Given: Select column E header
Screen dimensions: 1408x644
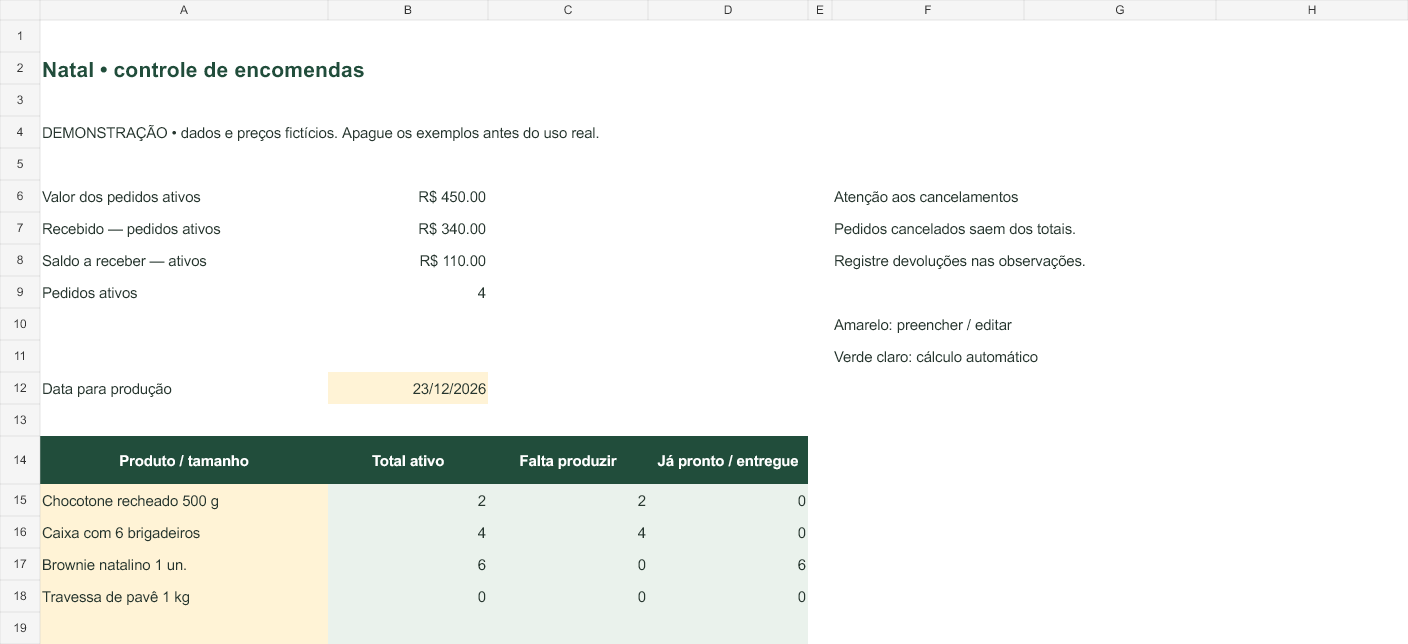Looking at the screenshot, I should click(x=820, y=10).
